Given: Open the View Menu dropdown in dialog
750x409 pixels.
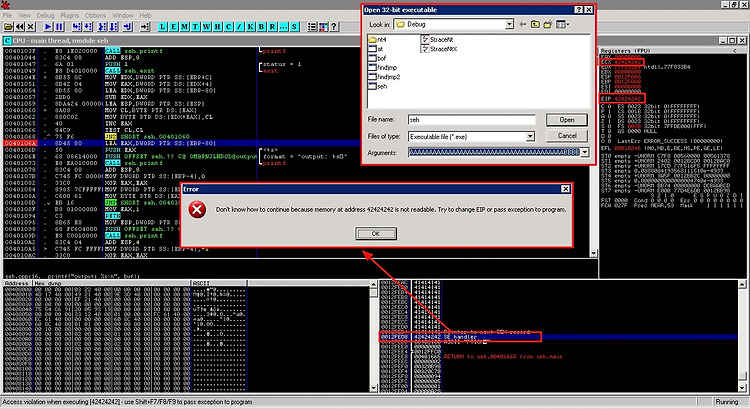Looking at the screenshot, I should tap(562, 24).
